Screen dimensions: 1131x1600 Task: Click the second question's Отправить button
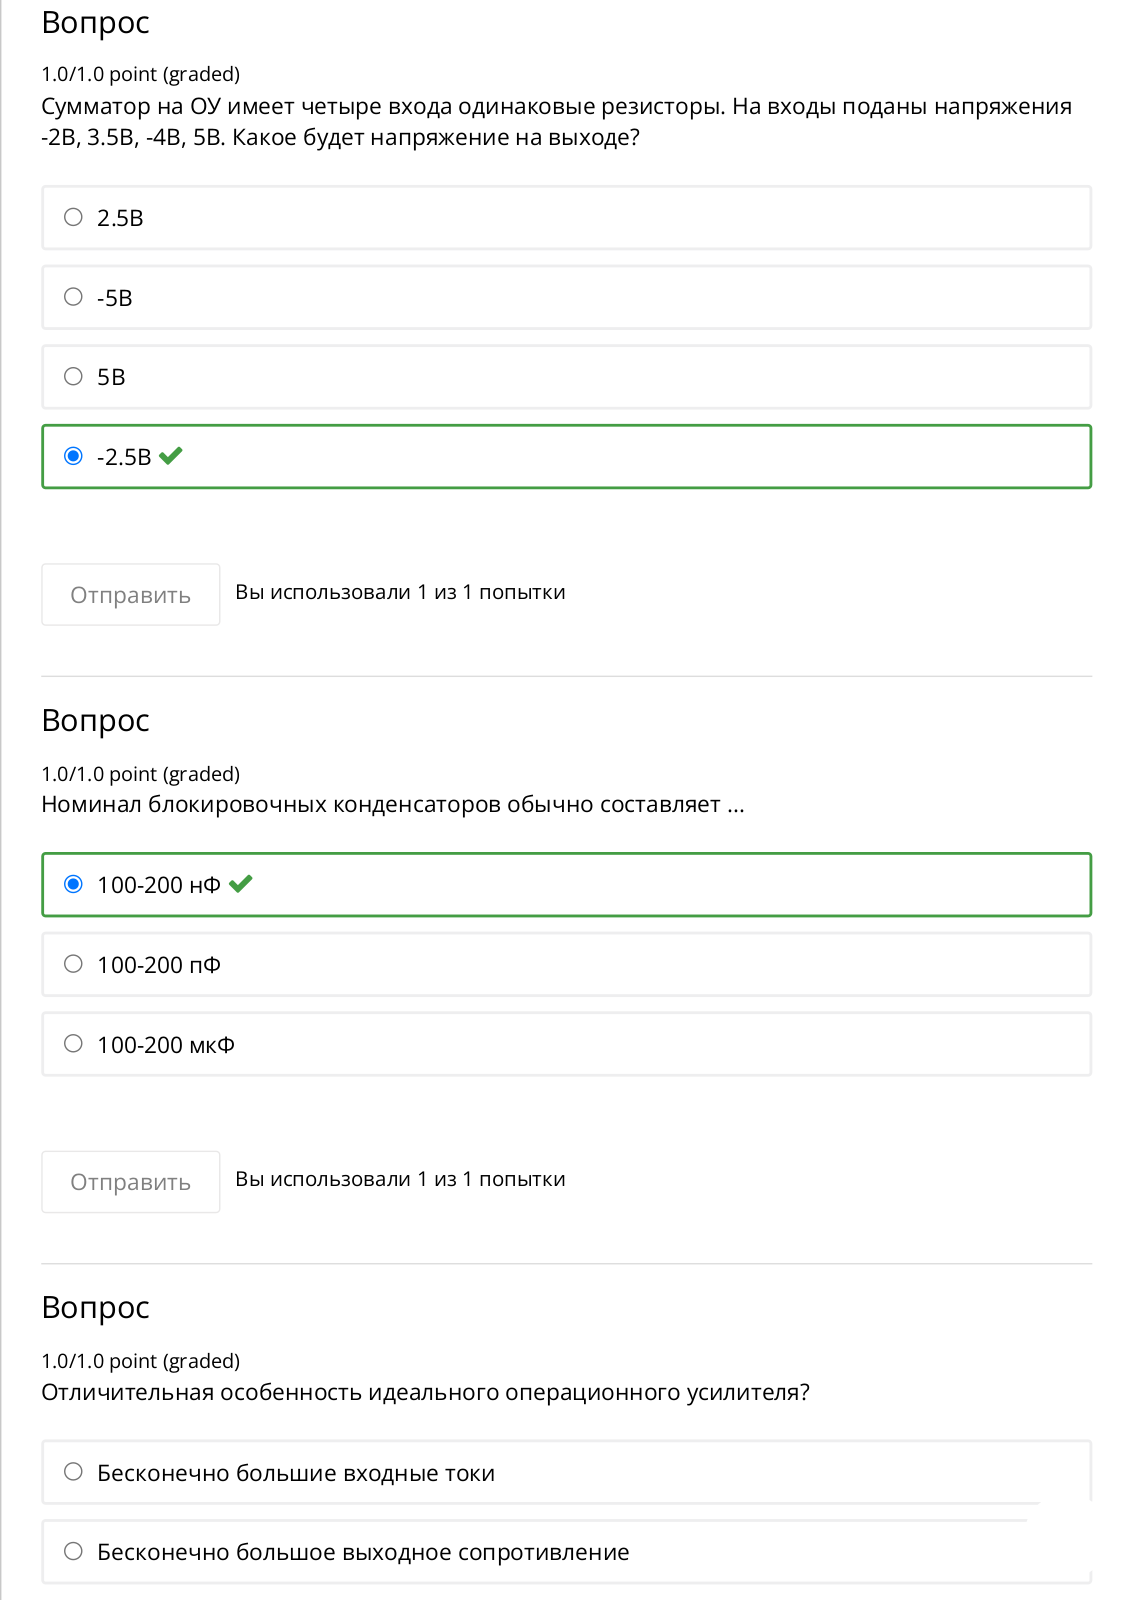131,1182
